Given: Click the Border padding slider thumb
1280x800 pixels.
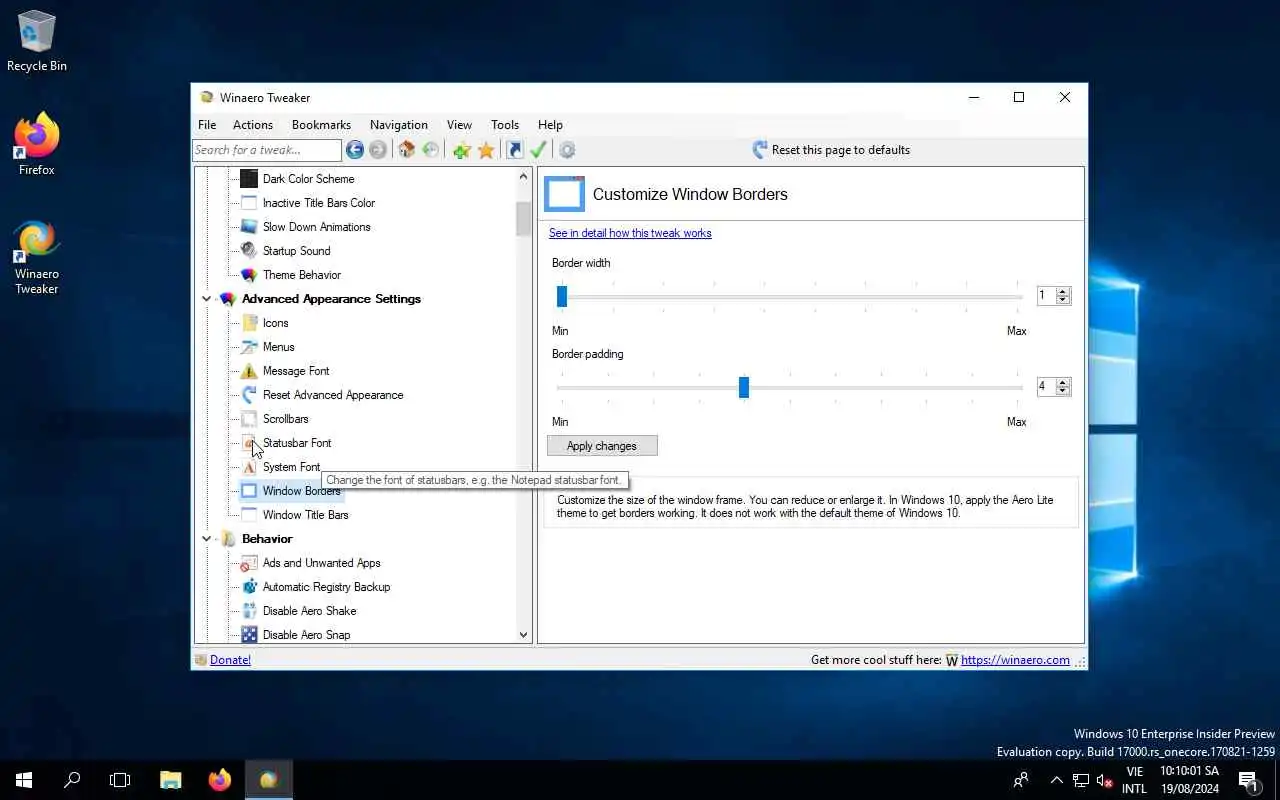Looking at the screenshot, I should (x=744, y=387).
